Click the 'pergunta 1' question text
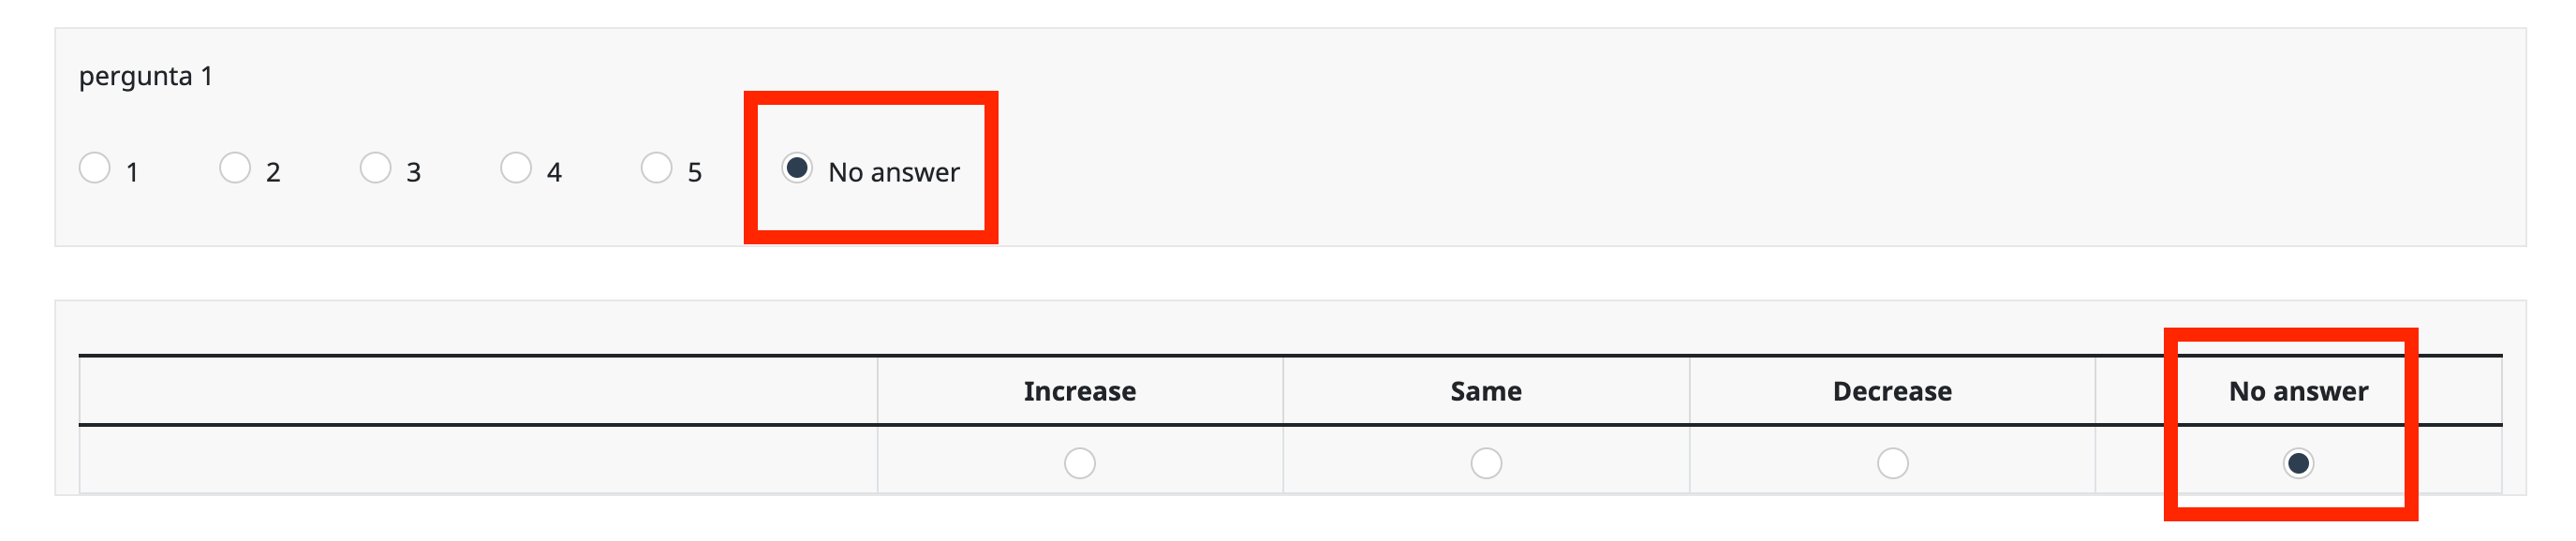Screen dimensions: 2576x541 pyautogui.click(x=146, y=77)
